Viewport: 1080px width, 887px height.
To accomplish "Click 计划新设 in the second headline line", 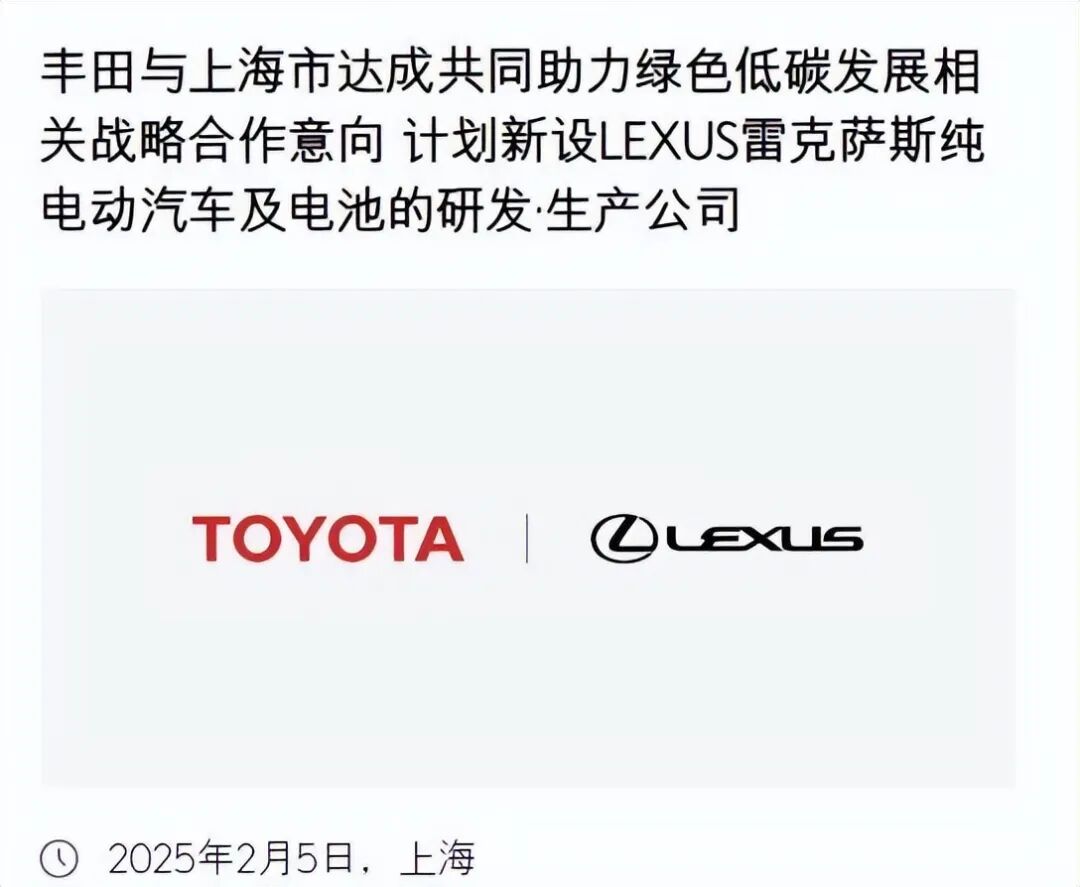I will [499, 142].
